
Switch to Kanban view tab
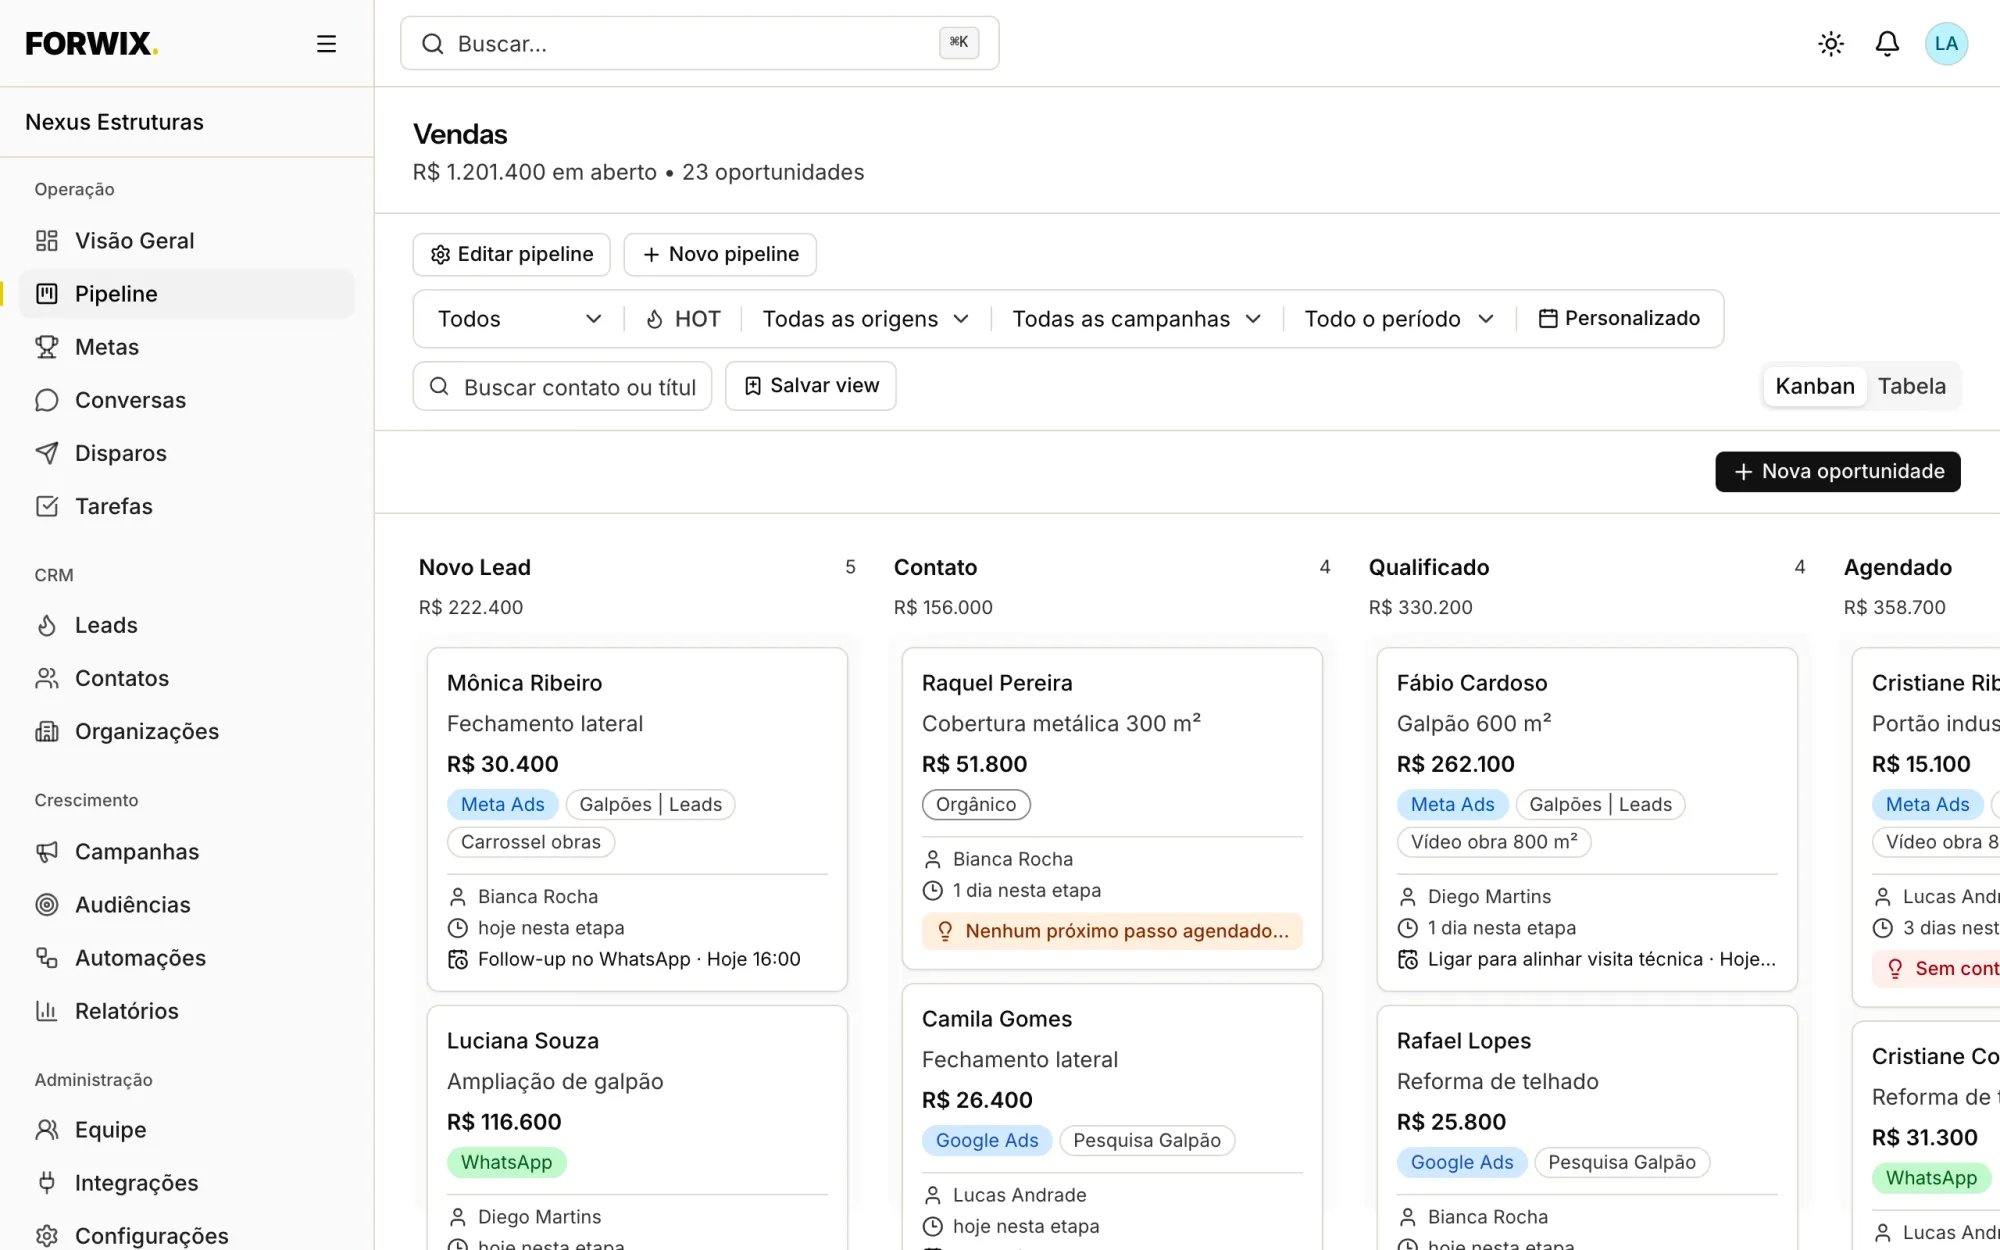pyautogui.click(x=1815, y=387)
